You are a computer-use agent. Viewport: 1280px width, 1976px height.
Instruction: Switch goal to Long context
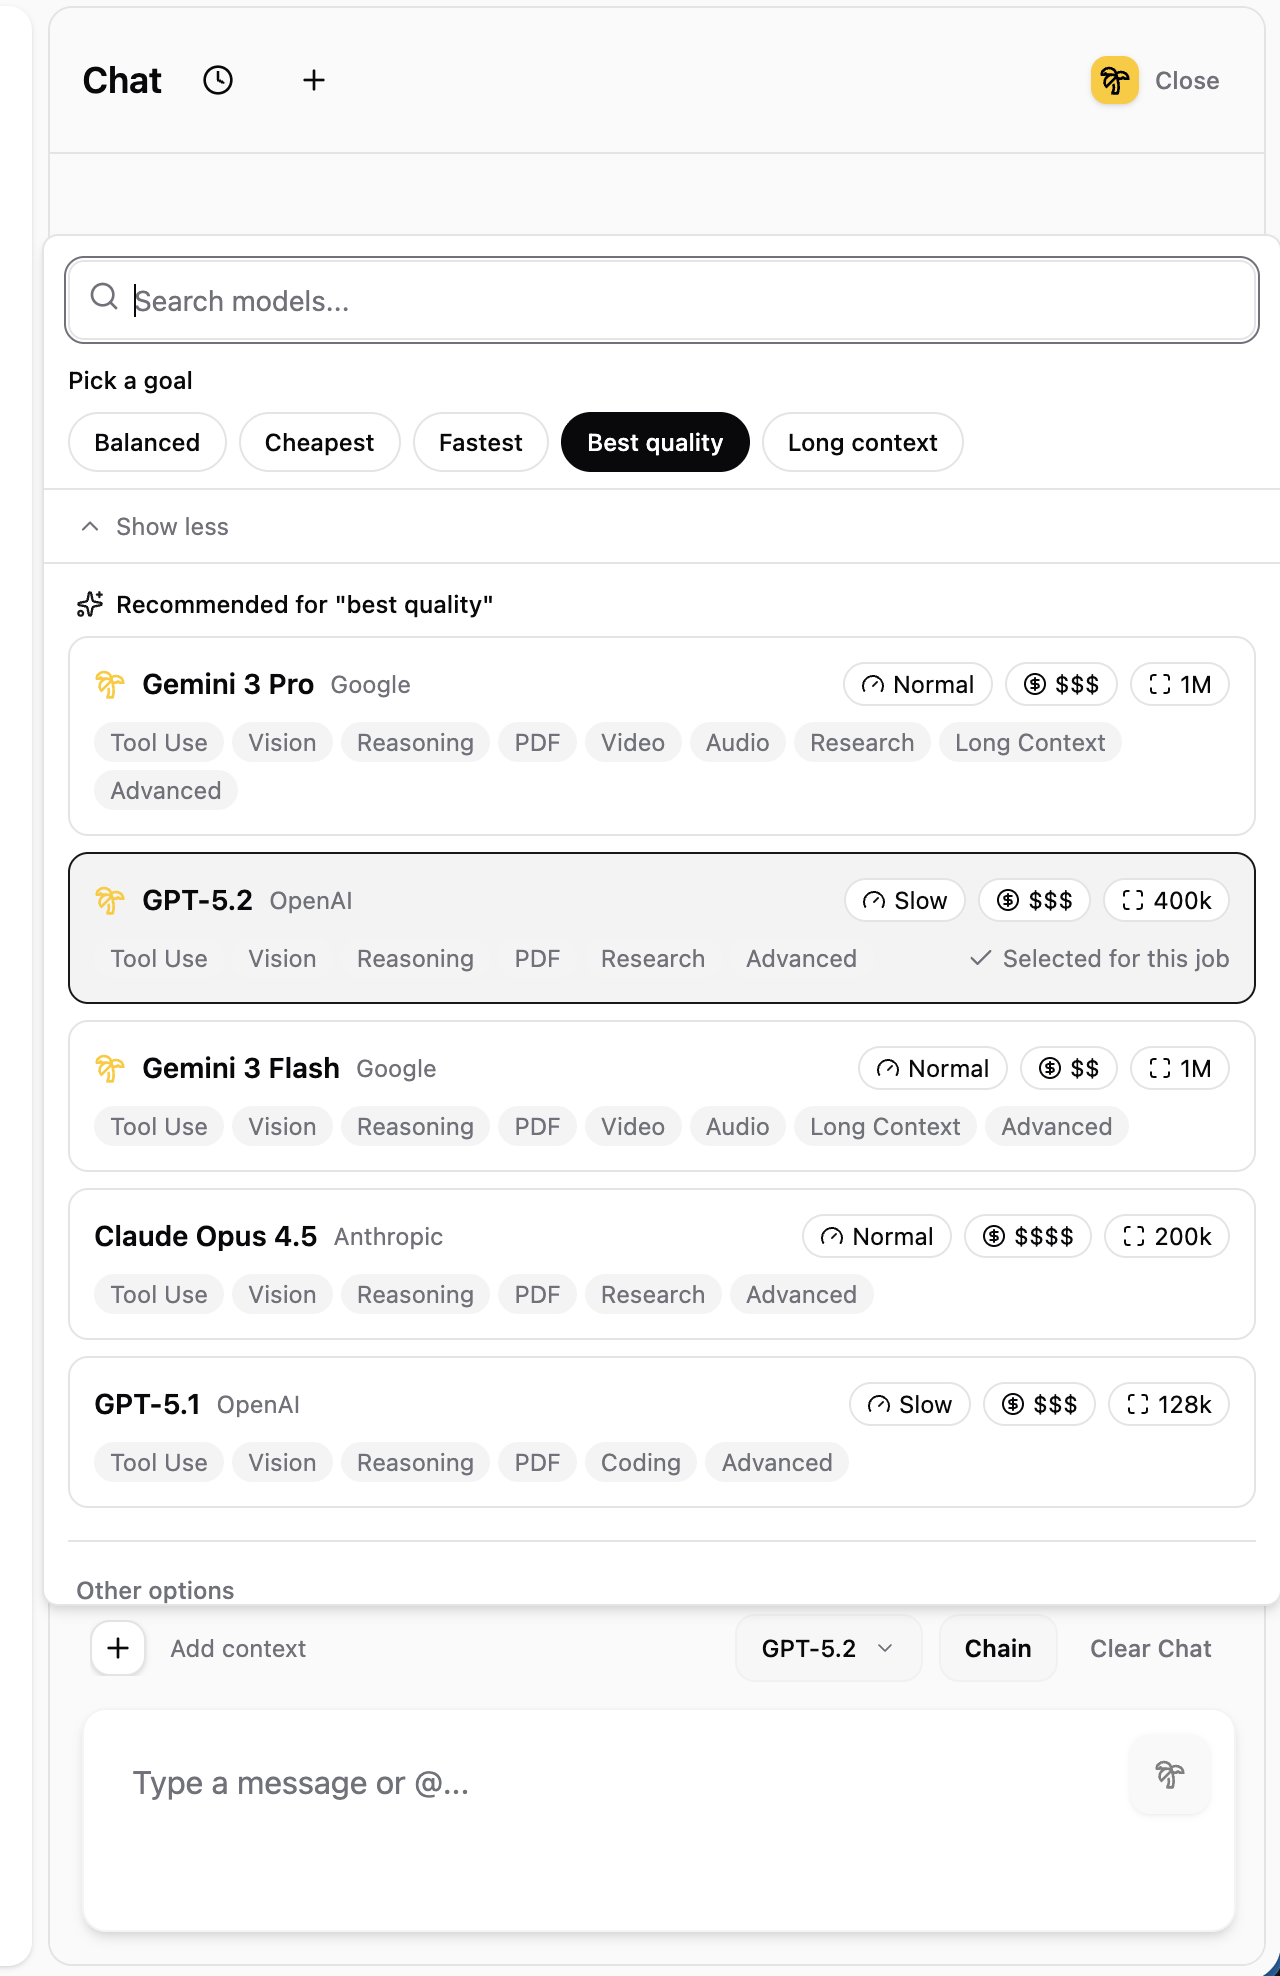point(862,442)
